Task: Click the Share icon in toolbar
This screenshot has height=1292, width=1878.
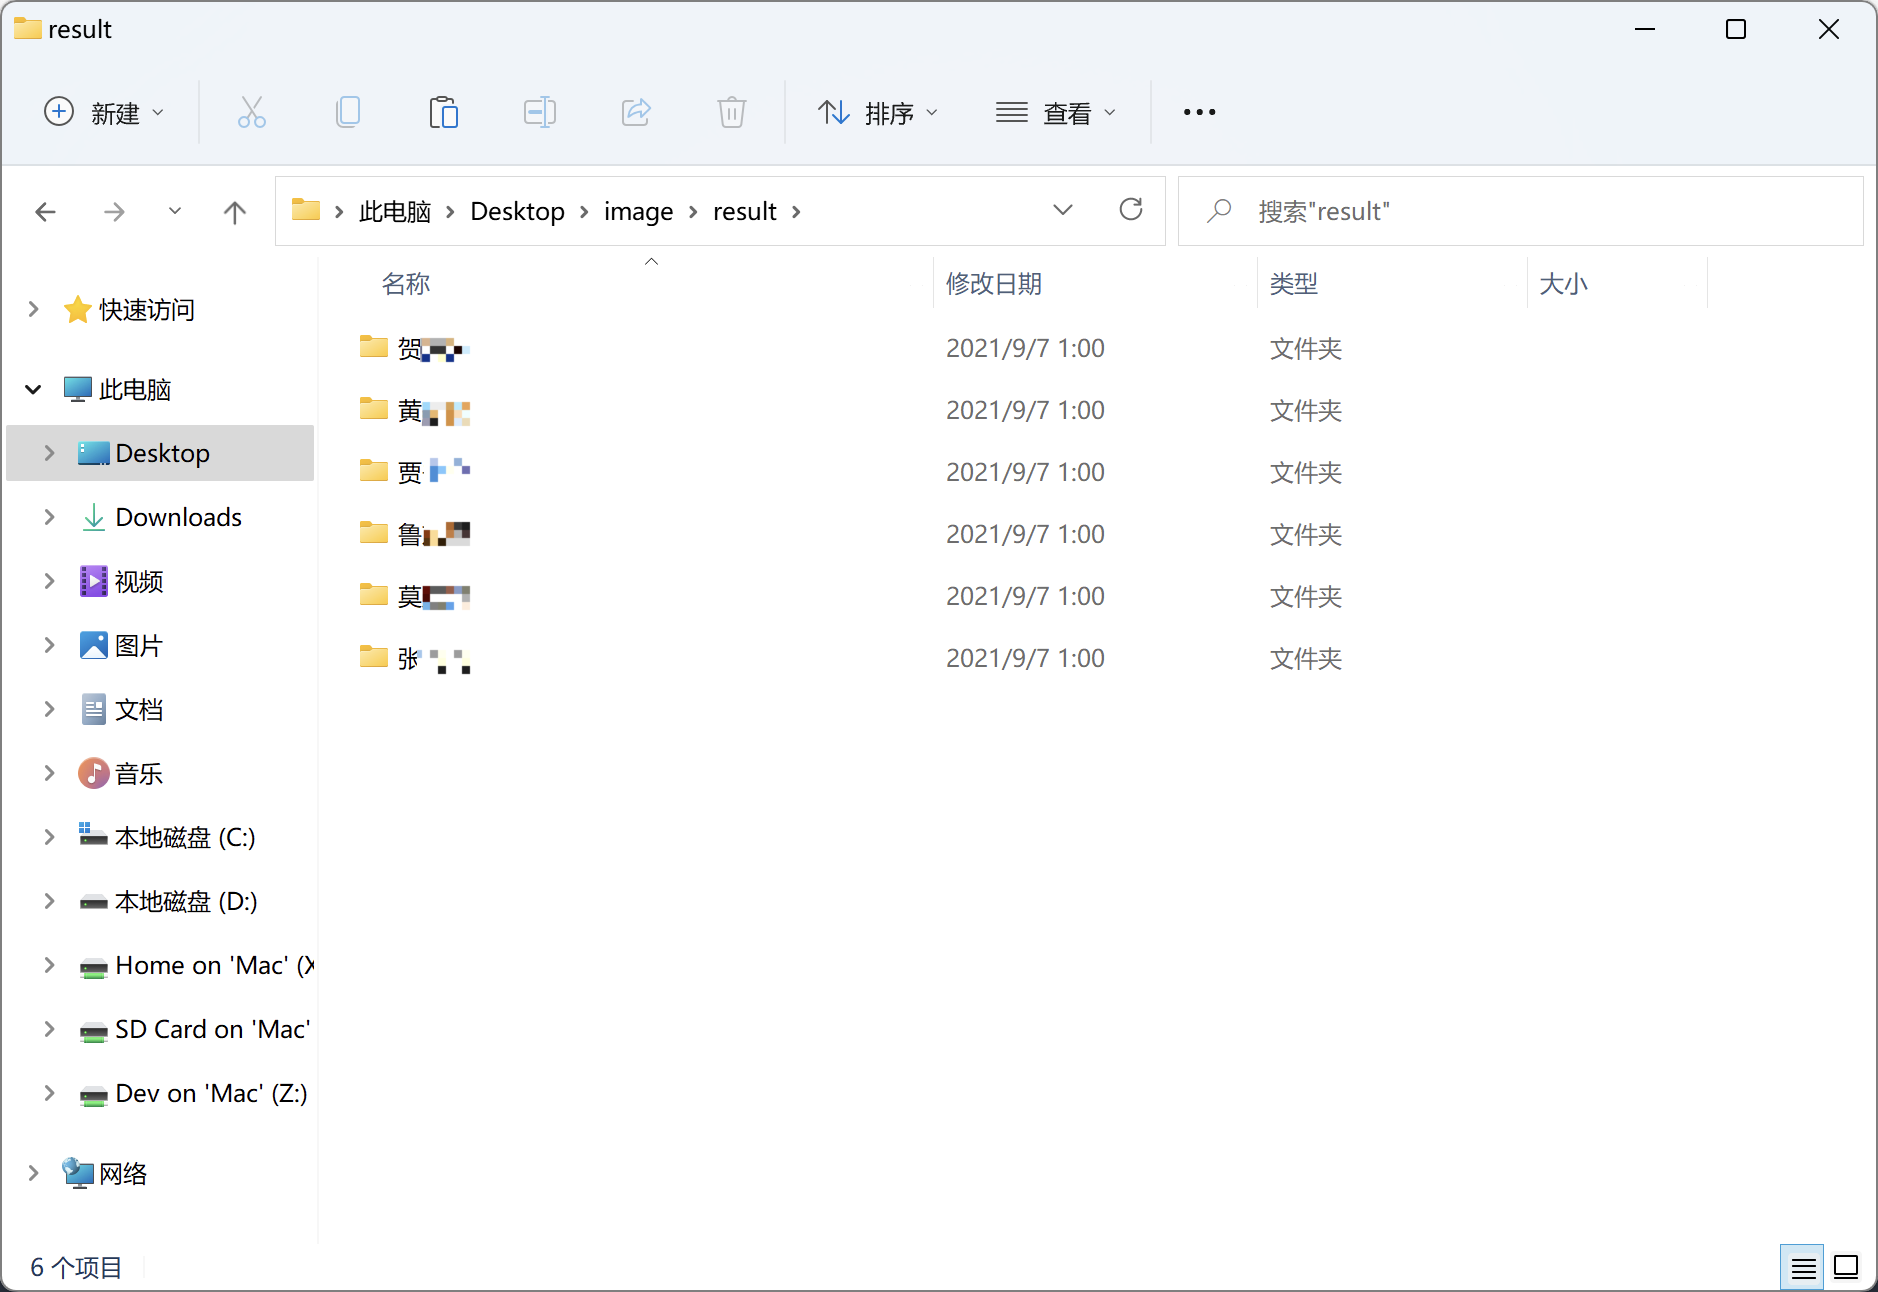Action: tap(635, 112)
